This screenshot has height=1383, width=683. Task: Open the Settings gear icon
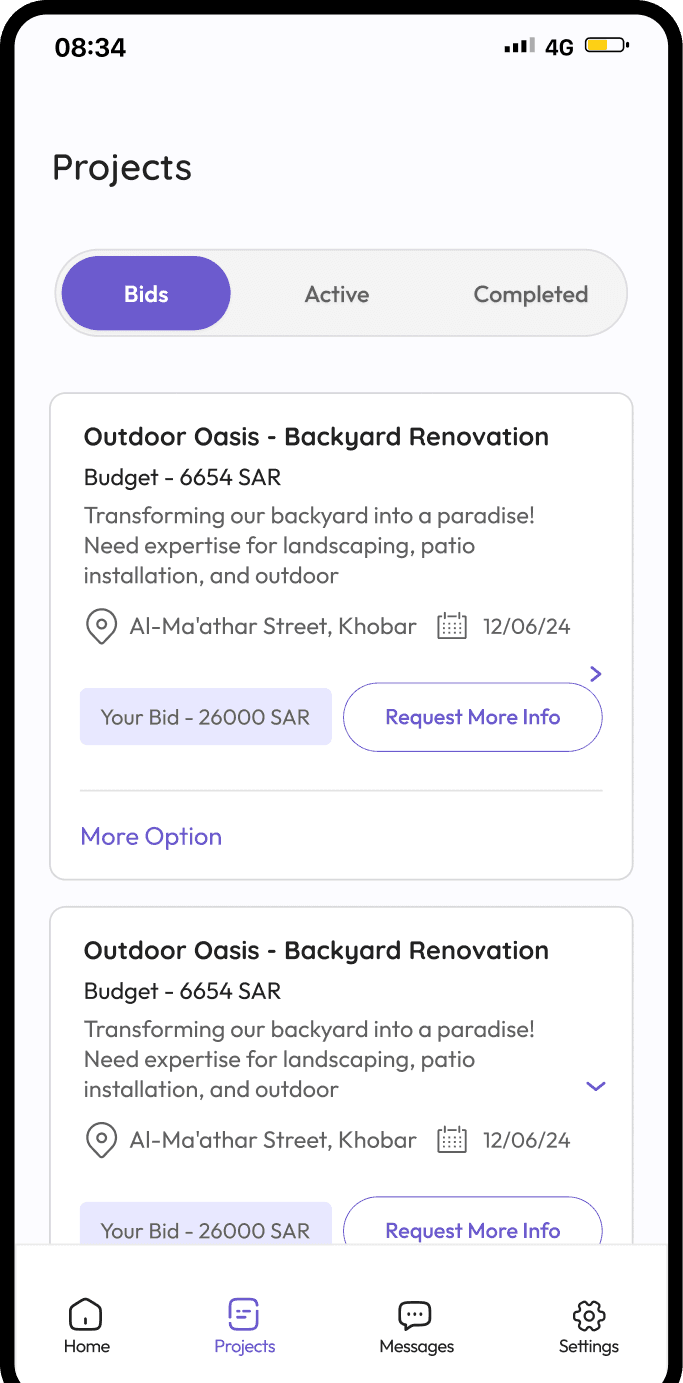(589, 1314)
